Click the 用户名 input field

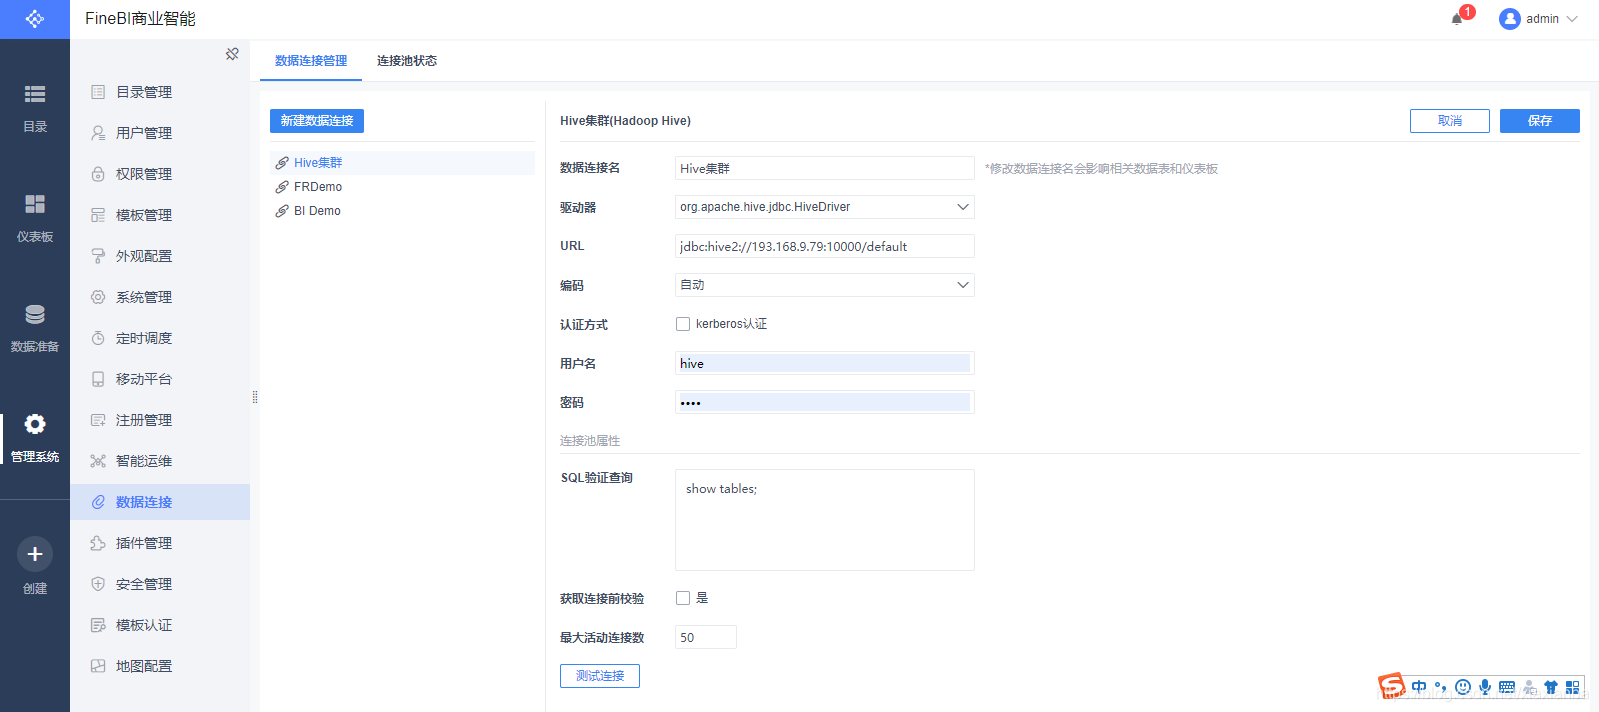[825, 363]
